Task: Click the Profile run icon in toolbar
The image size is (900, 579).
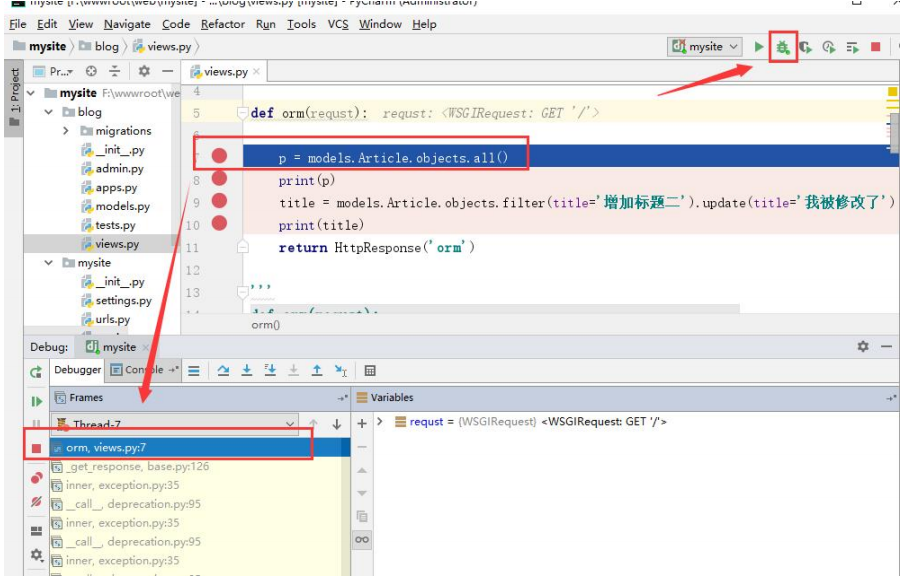Action: tap(829, 47)
